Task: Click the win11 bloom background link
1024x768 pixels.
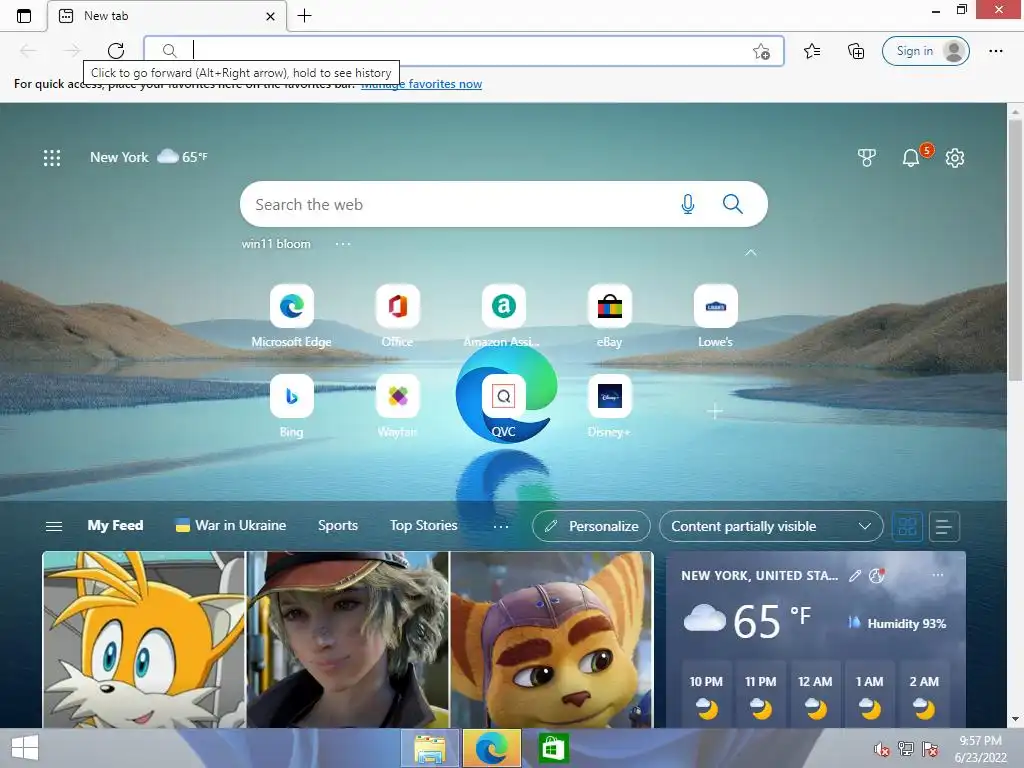Action: point(276,244)
